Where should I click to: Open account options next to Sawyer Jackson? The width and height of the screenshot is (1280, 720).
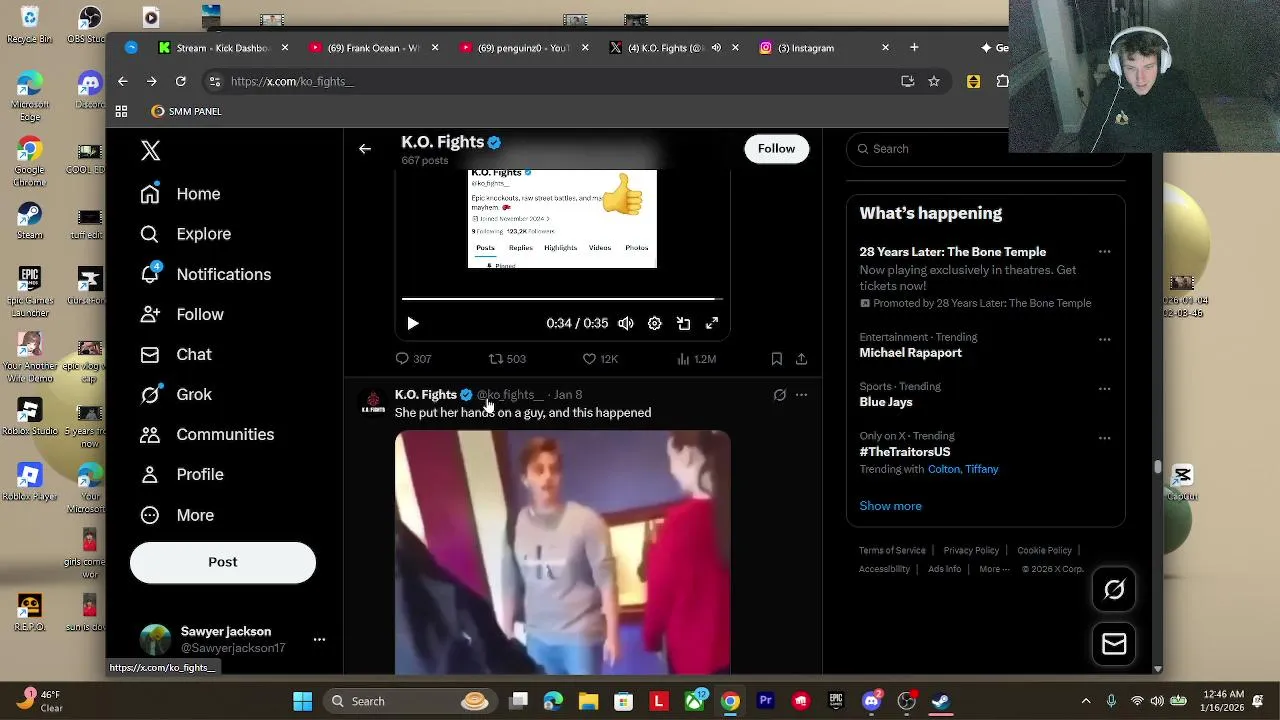pos(319,639)
